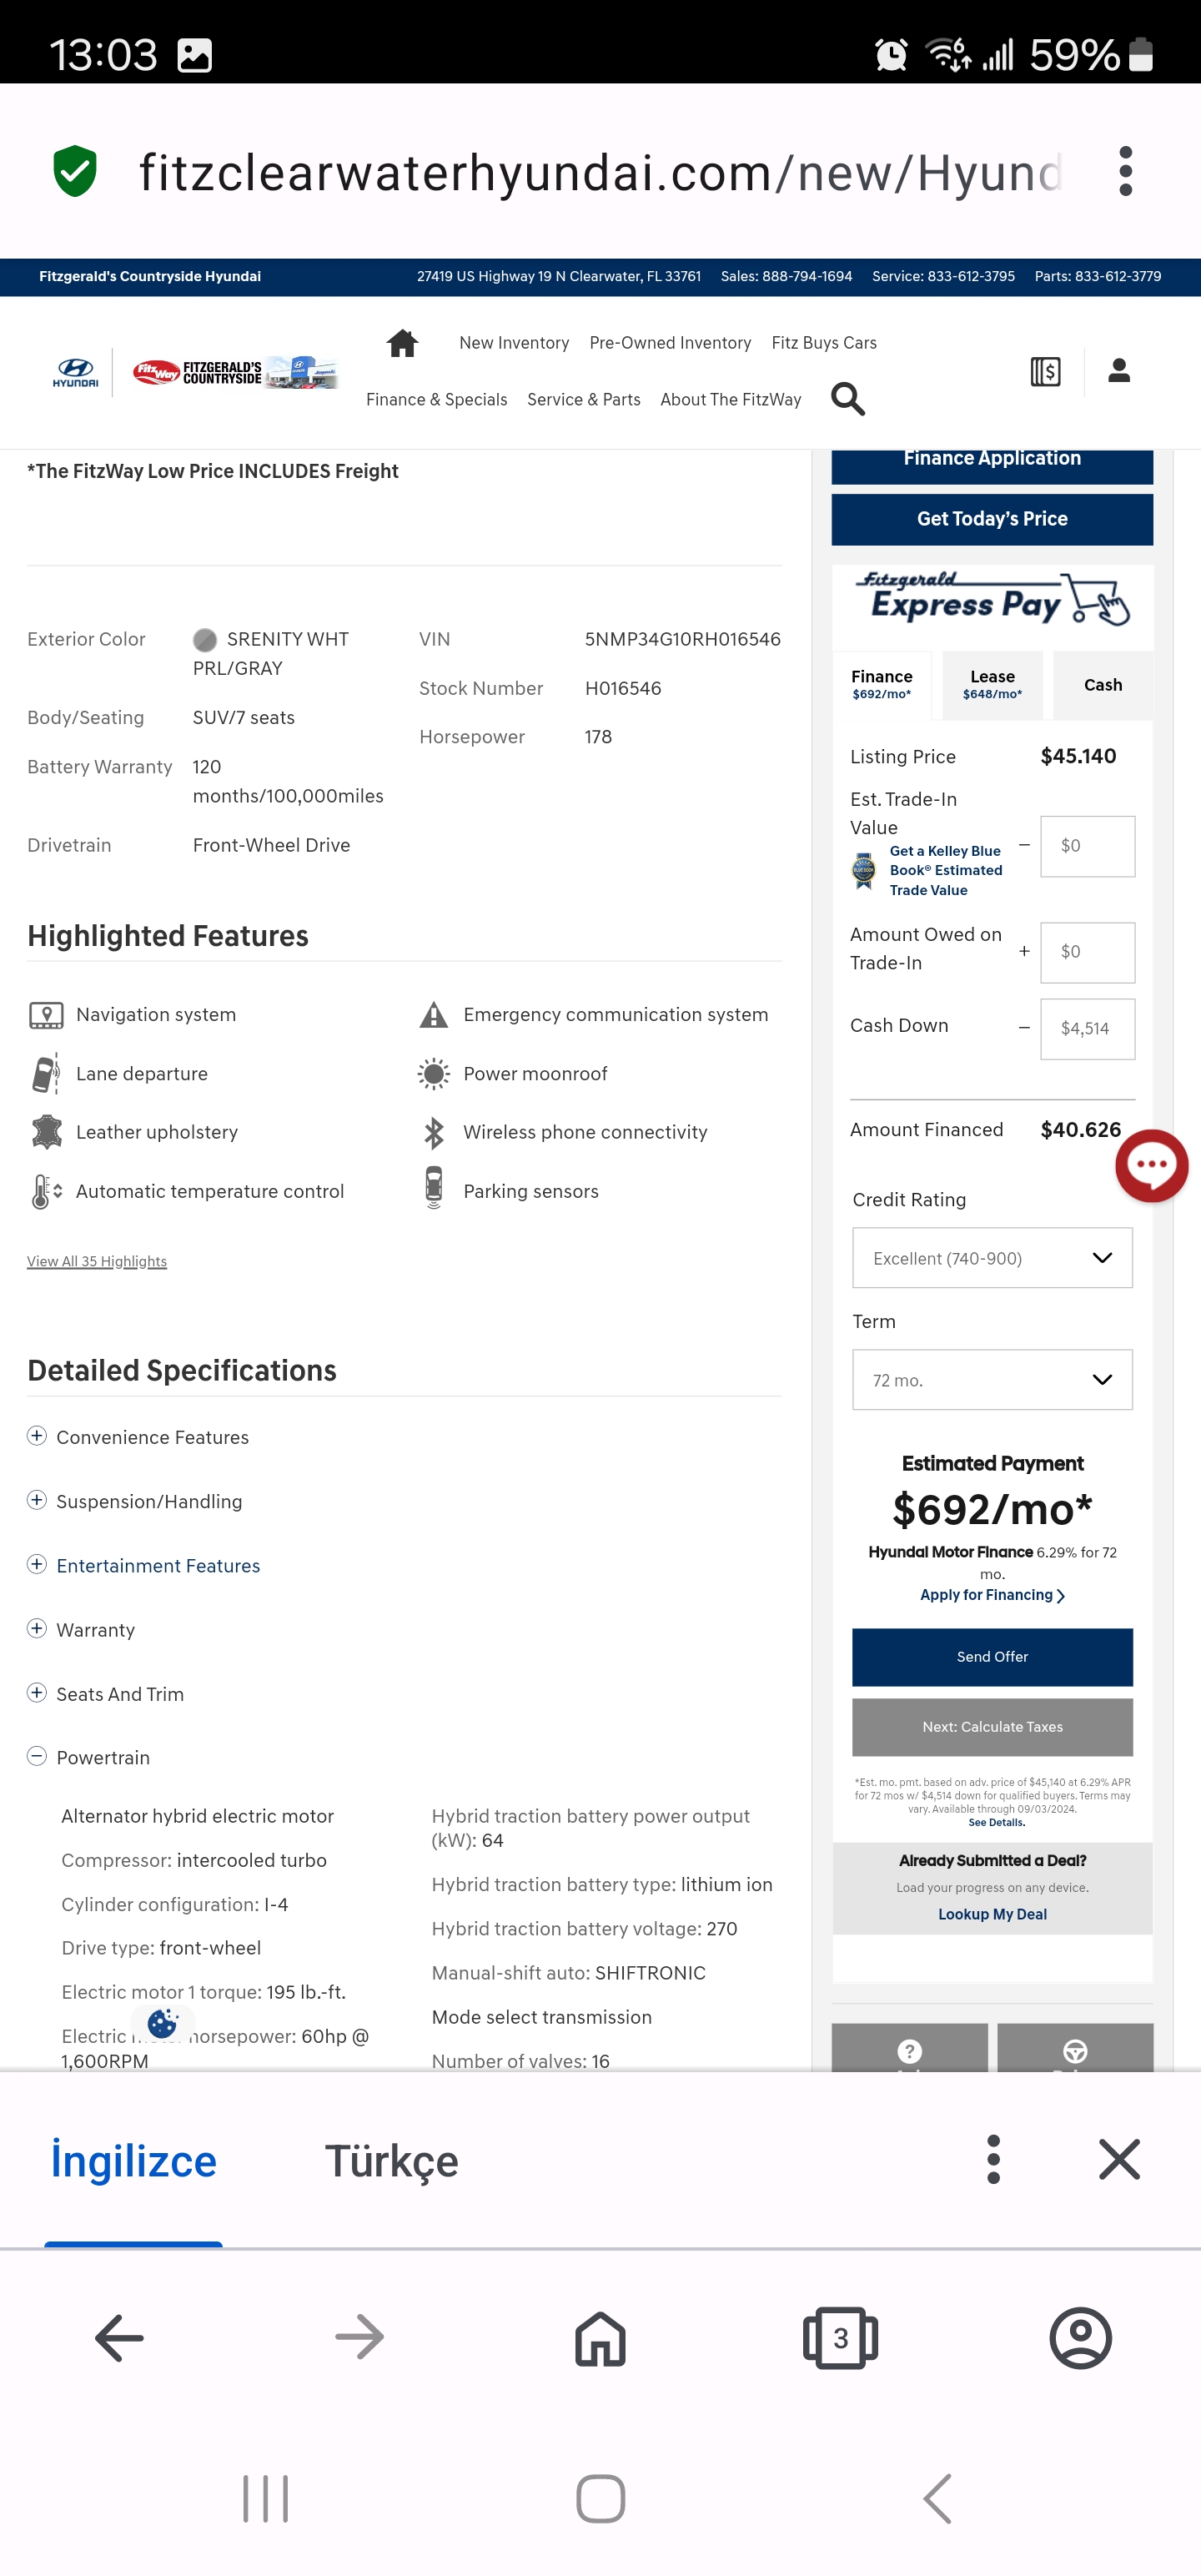The width and height of the screenshot is (1201, 2576).
Task: Click the exterior color gray swatch
Action: click(205, 640)
